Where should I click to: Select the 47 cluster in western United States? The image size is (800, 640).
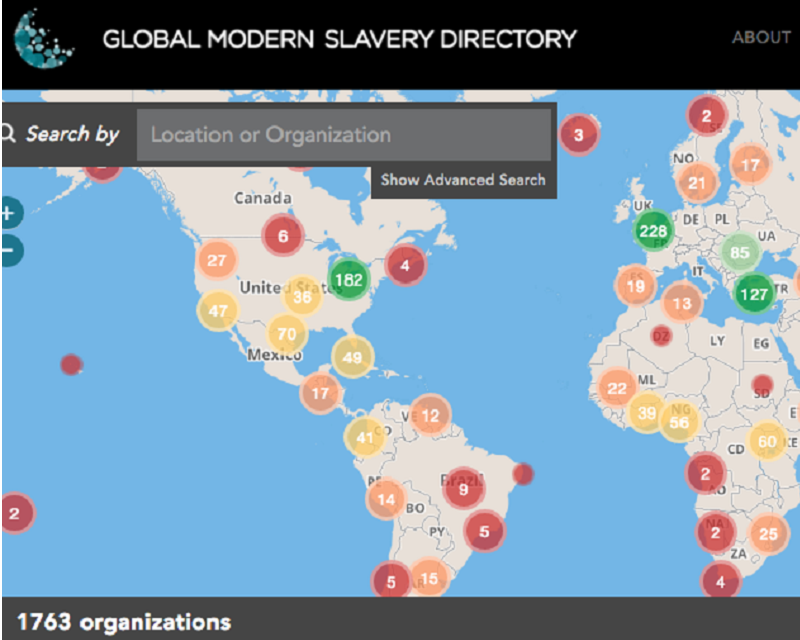pos(217,311)
